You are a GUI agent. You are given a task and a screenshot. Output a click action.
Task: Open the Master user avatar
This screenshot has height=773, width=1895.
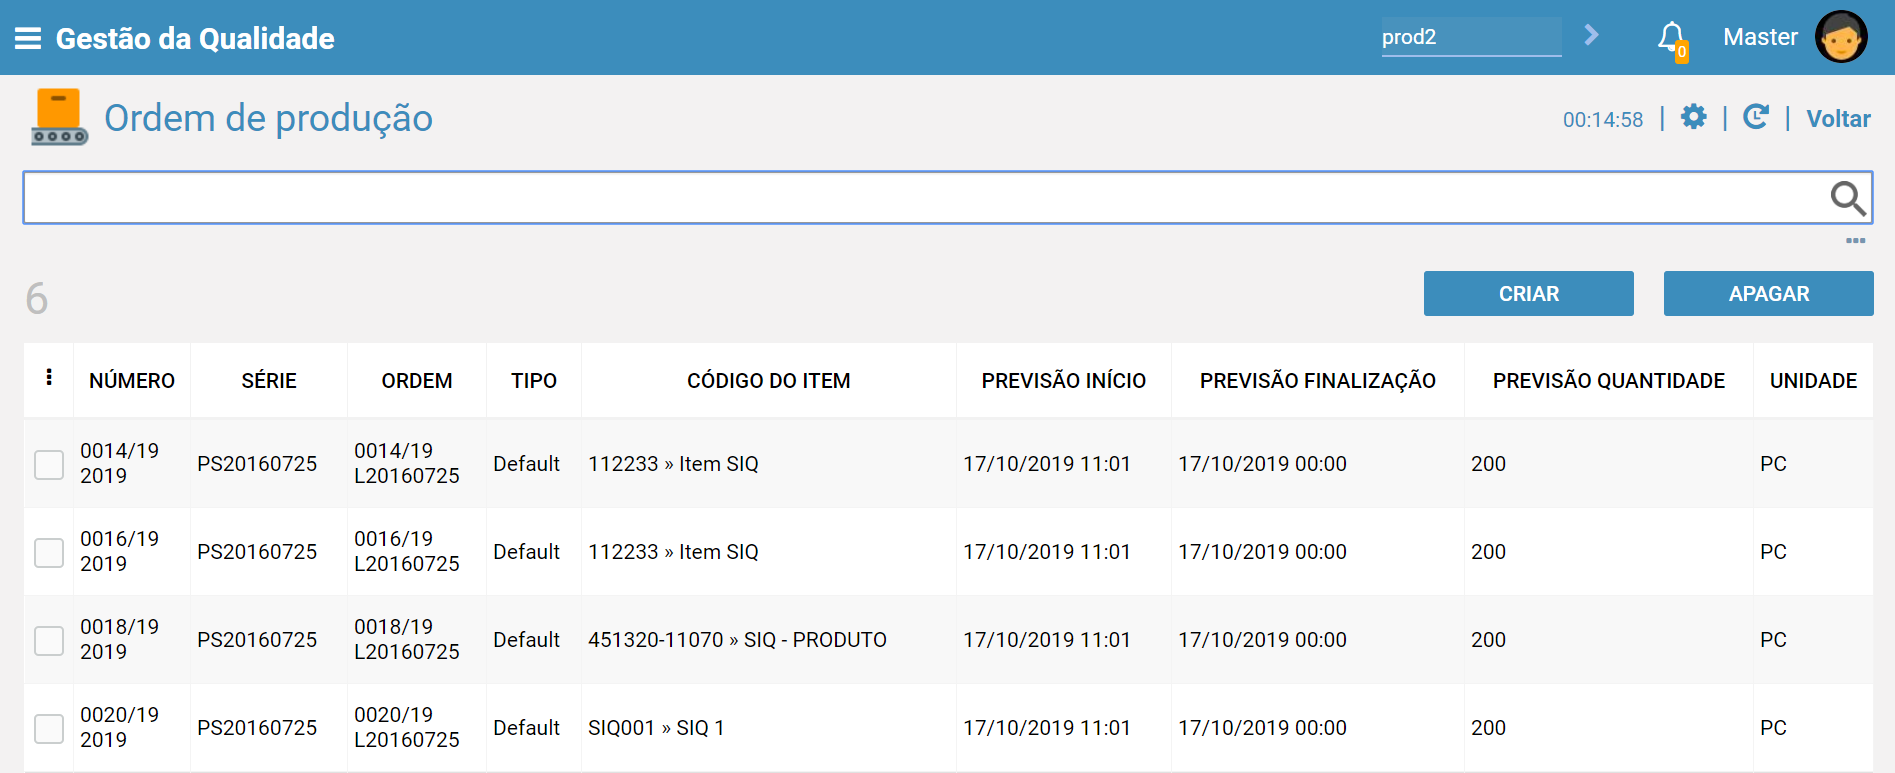[1841, 37]
